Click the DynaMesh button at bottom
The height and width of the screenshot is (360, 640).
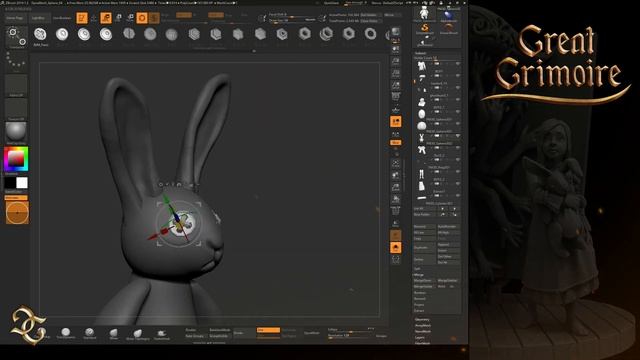311,333
